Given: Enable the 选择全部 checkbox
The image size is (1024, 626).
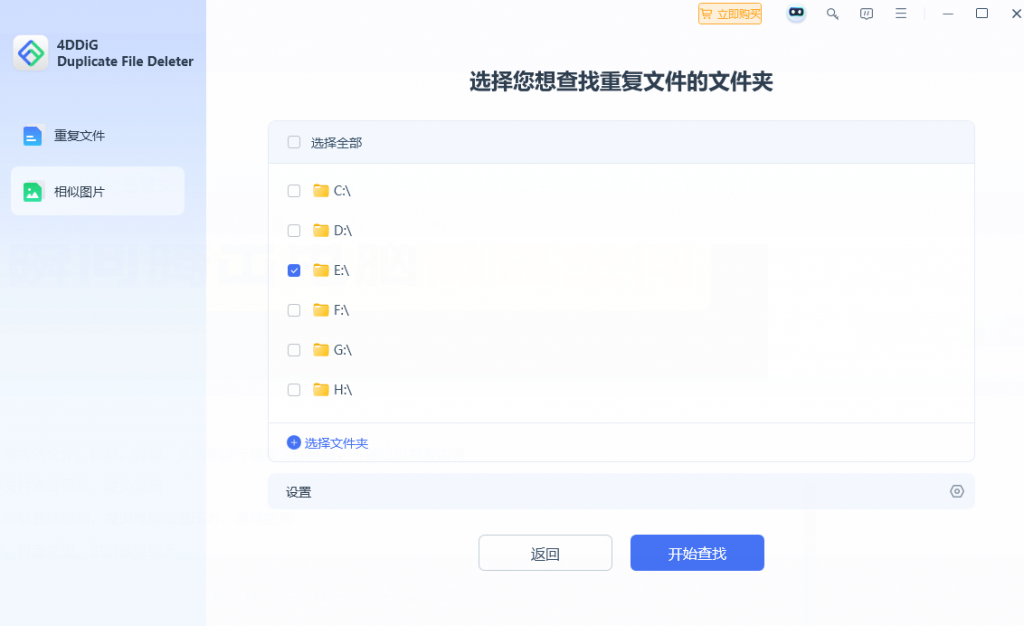Looking at the screenshot, I should pyautogui.click(x=293, y=142).
